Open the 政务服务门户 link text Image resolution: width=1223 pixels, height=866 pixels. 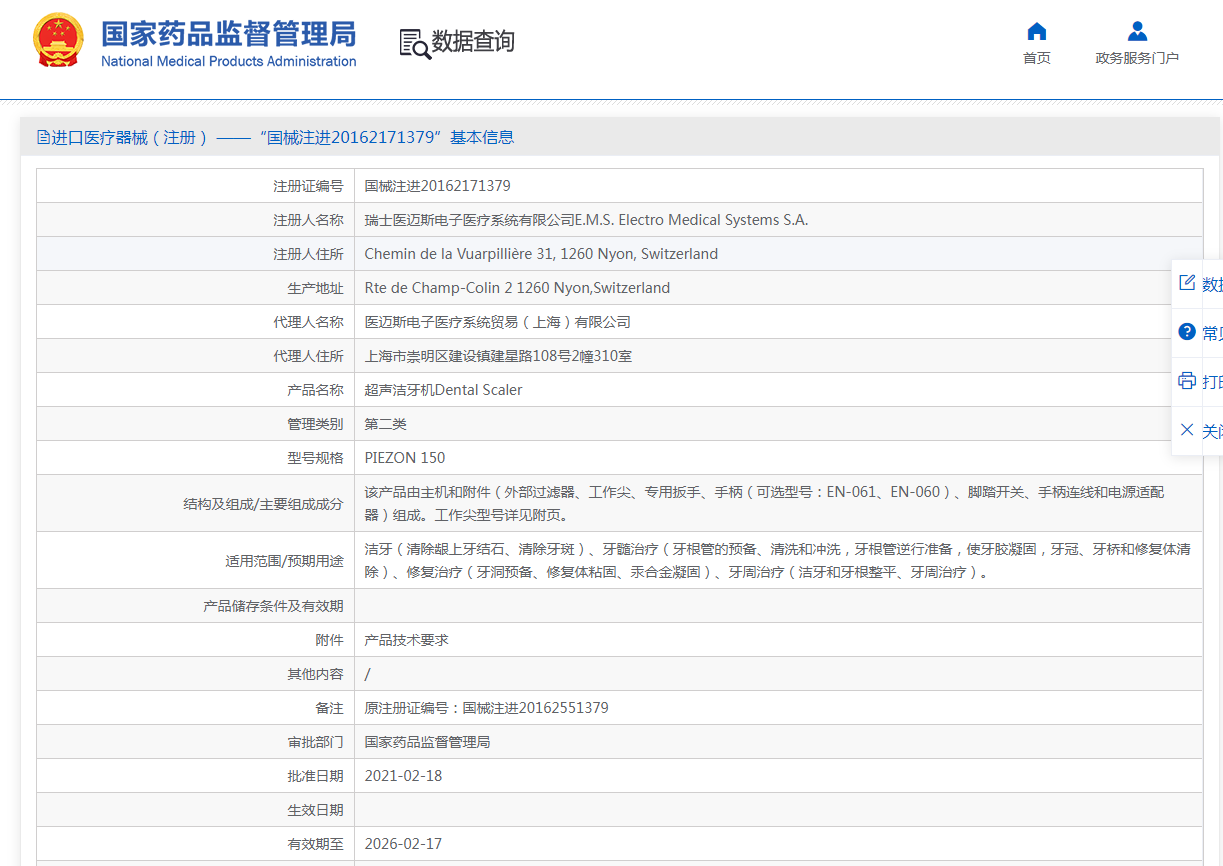1137,58
